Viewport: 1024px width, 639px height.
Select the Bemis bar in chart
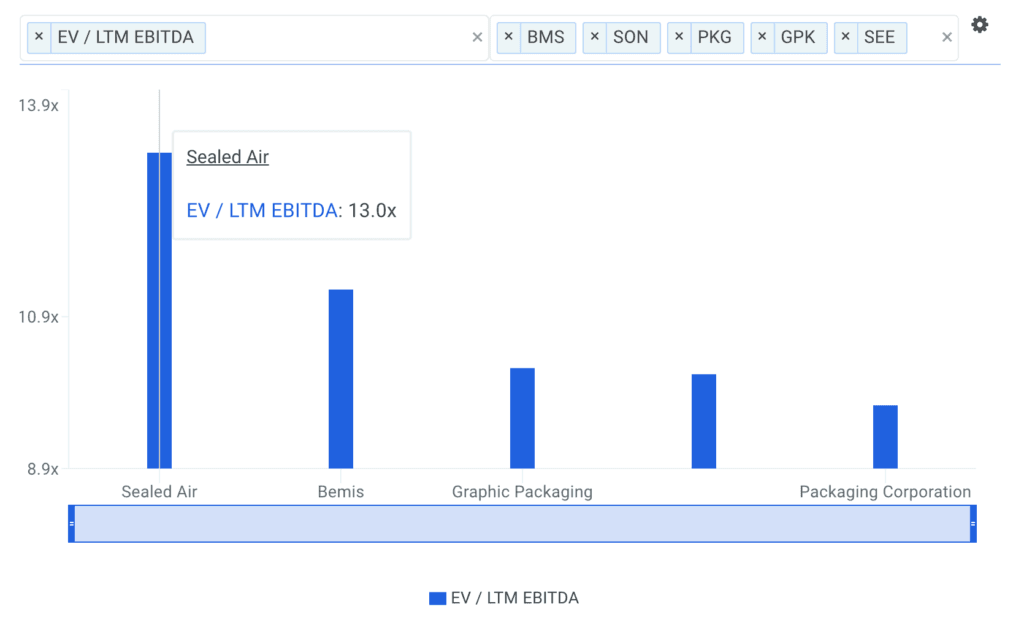click(341, 378)
